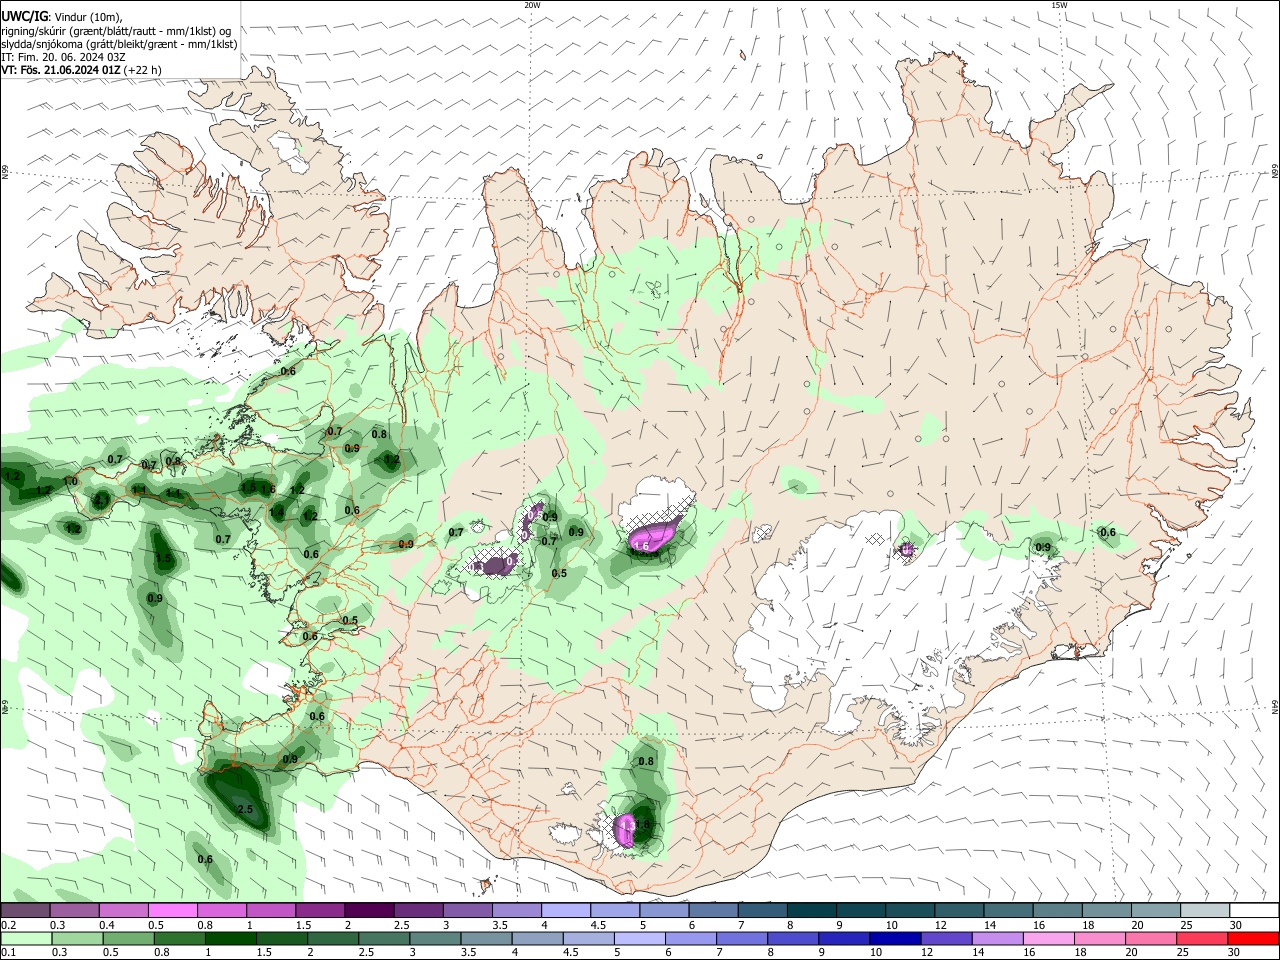Pick the snow-scale swatch between 18 and 20
Viewport: 1280px width, 960px height.
tap(1107, 910)
